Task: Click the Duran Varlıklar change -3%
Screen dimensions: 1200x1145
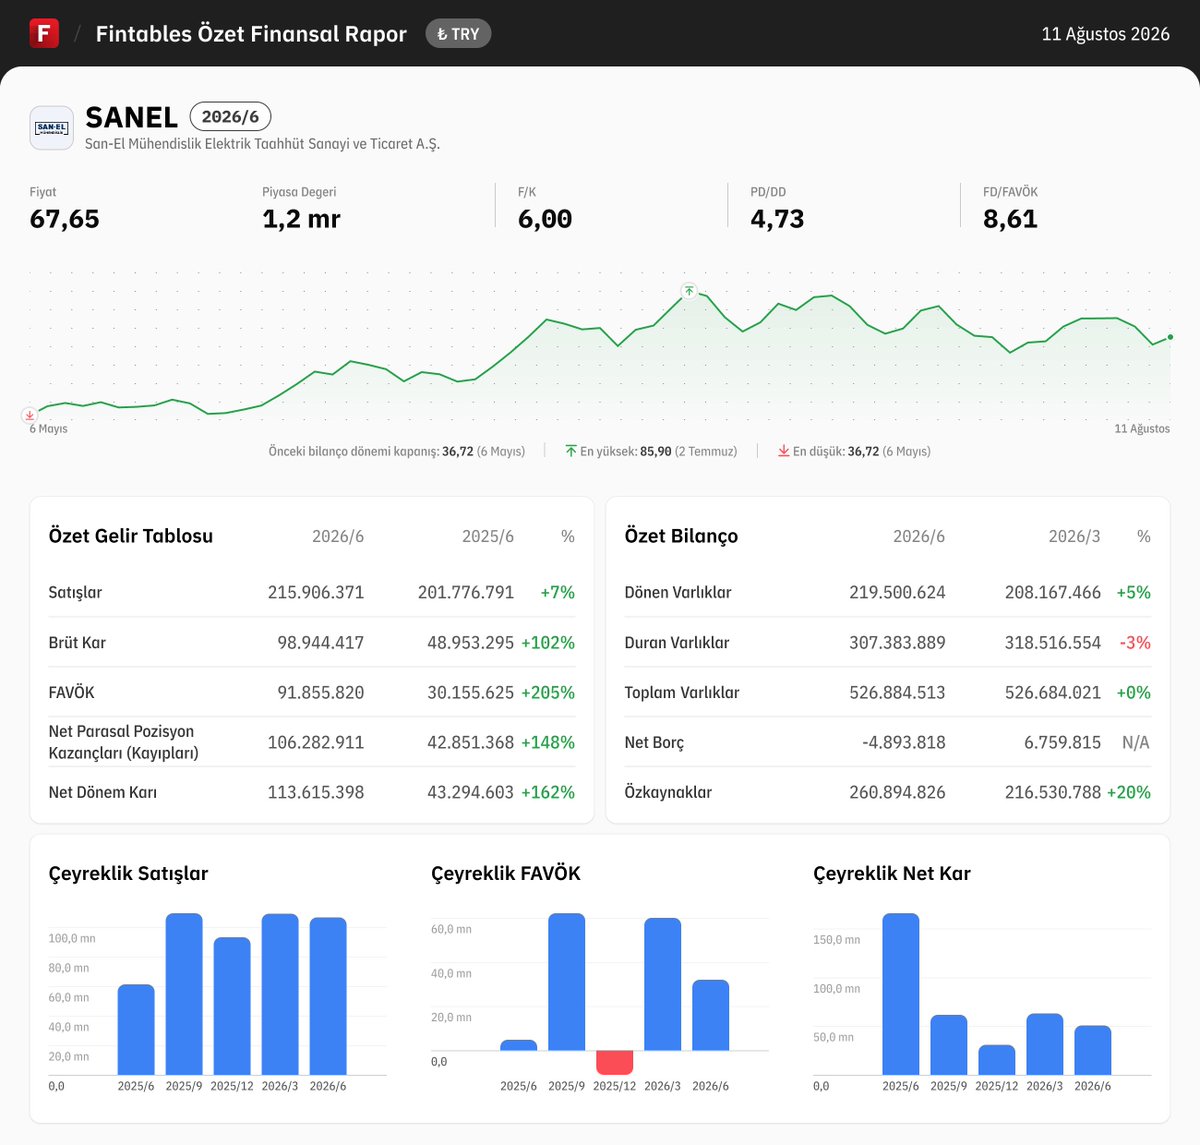Action: (1135, 642)
